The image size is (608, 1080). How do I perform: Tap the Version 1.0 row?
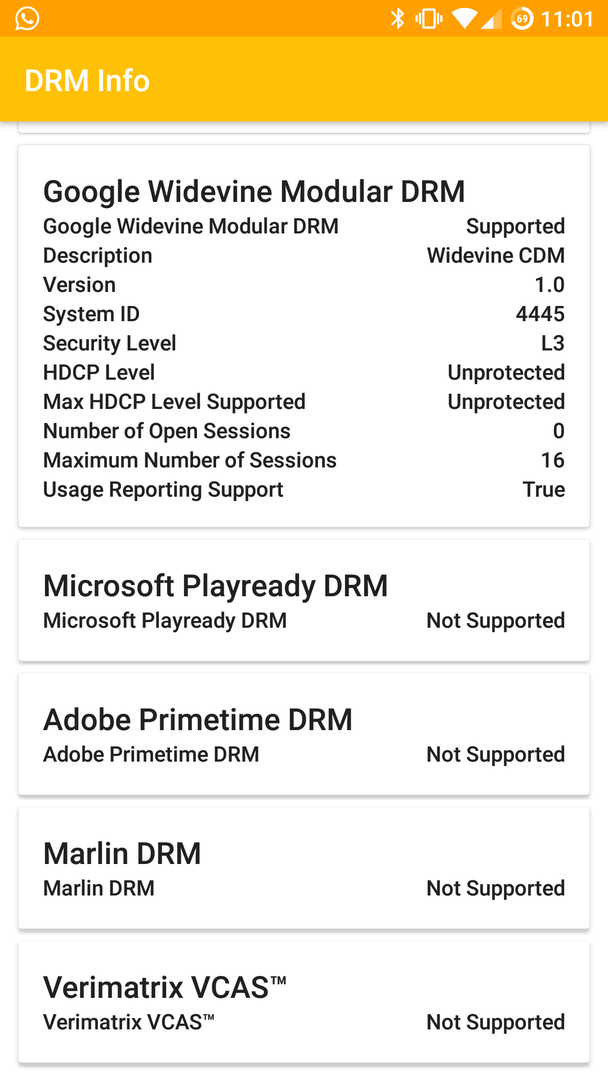(303, 285)
